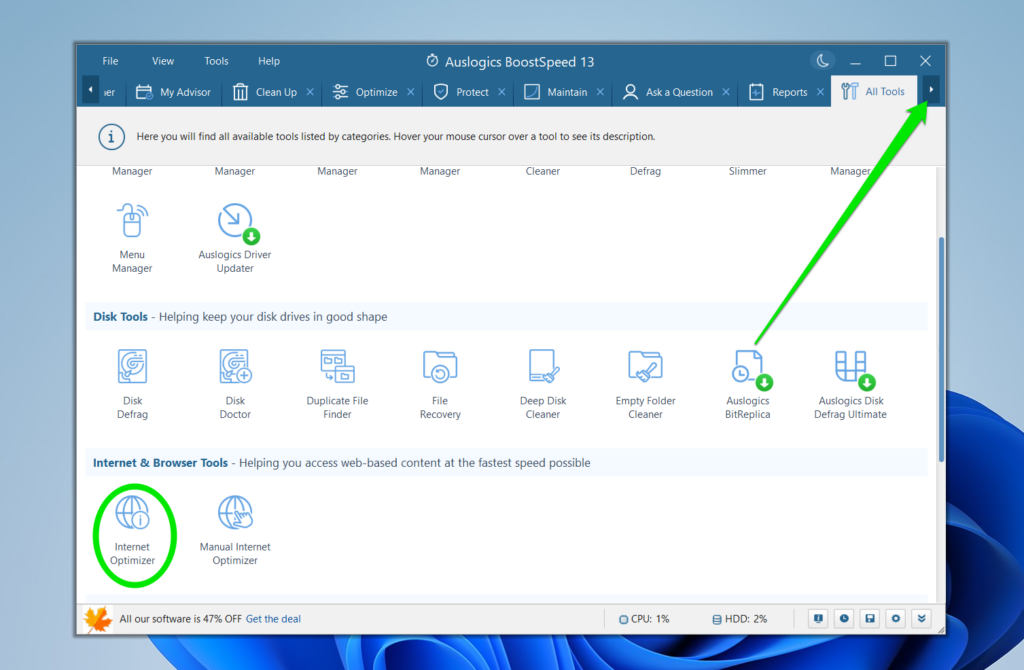Open settings gear in status bar
This screenshot has height=670, width=1024.
[895, 619]
